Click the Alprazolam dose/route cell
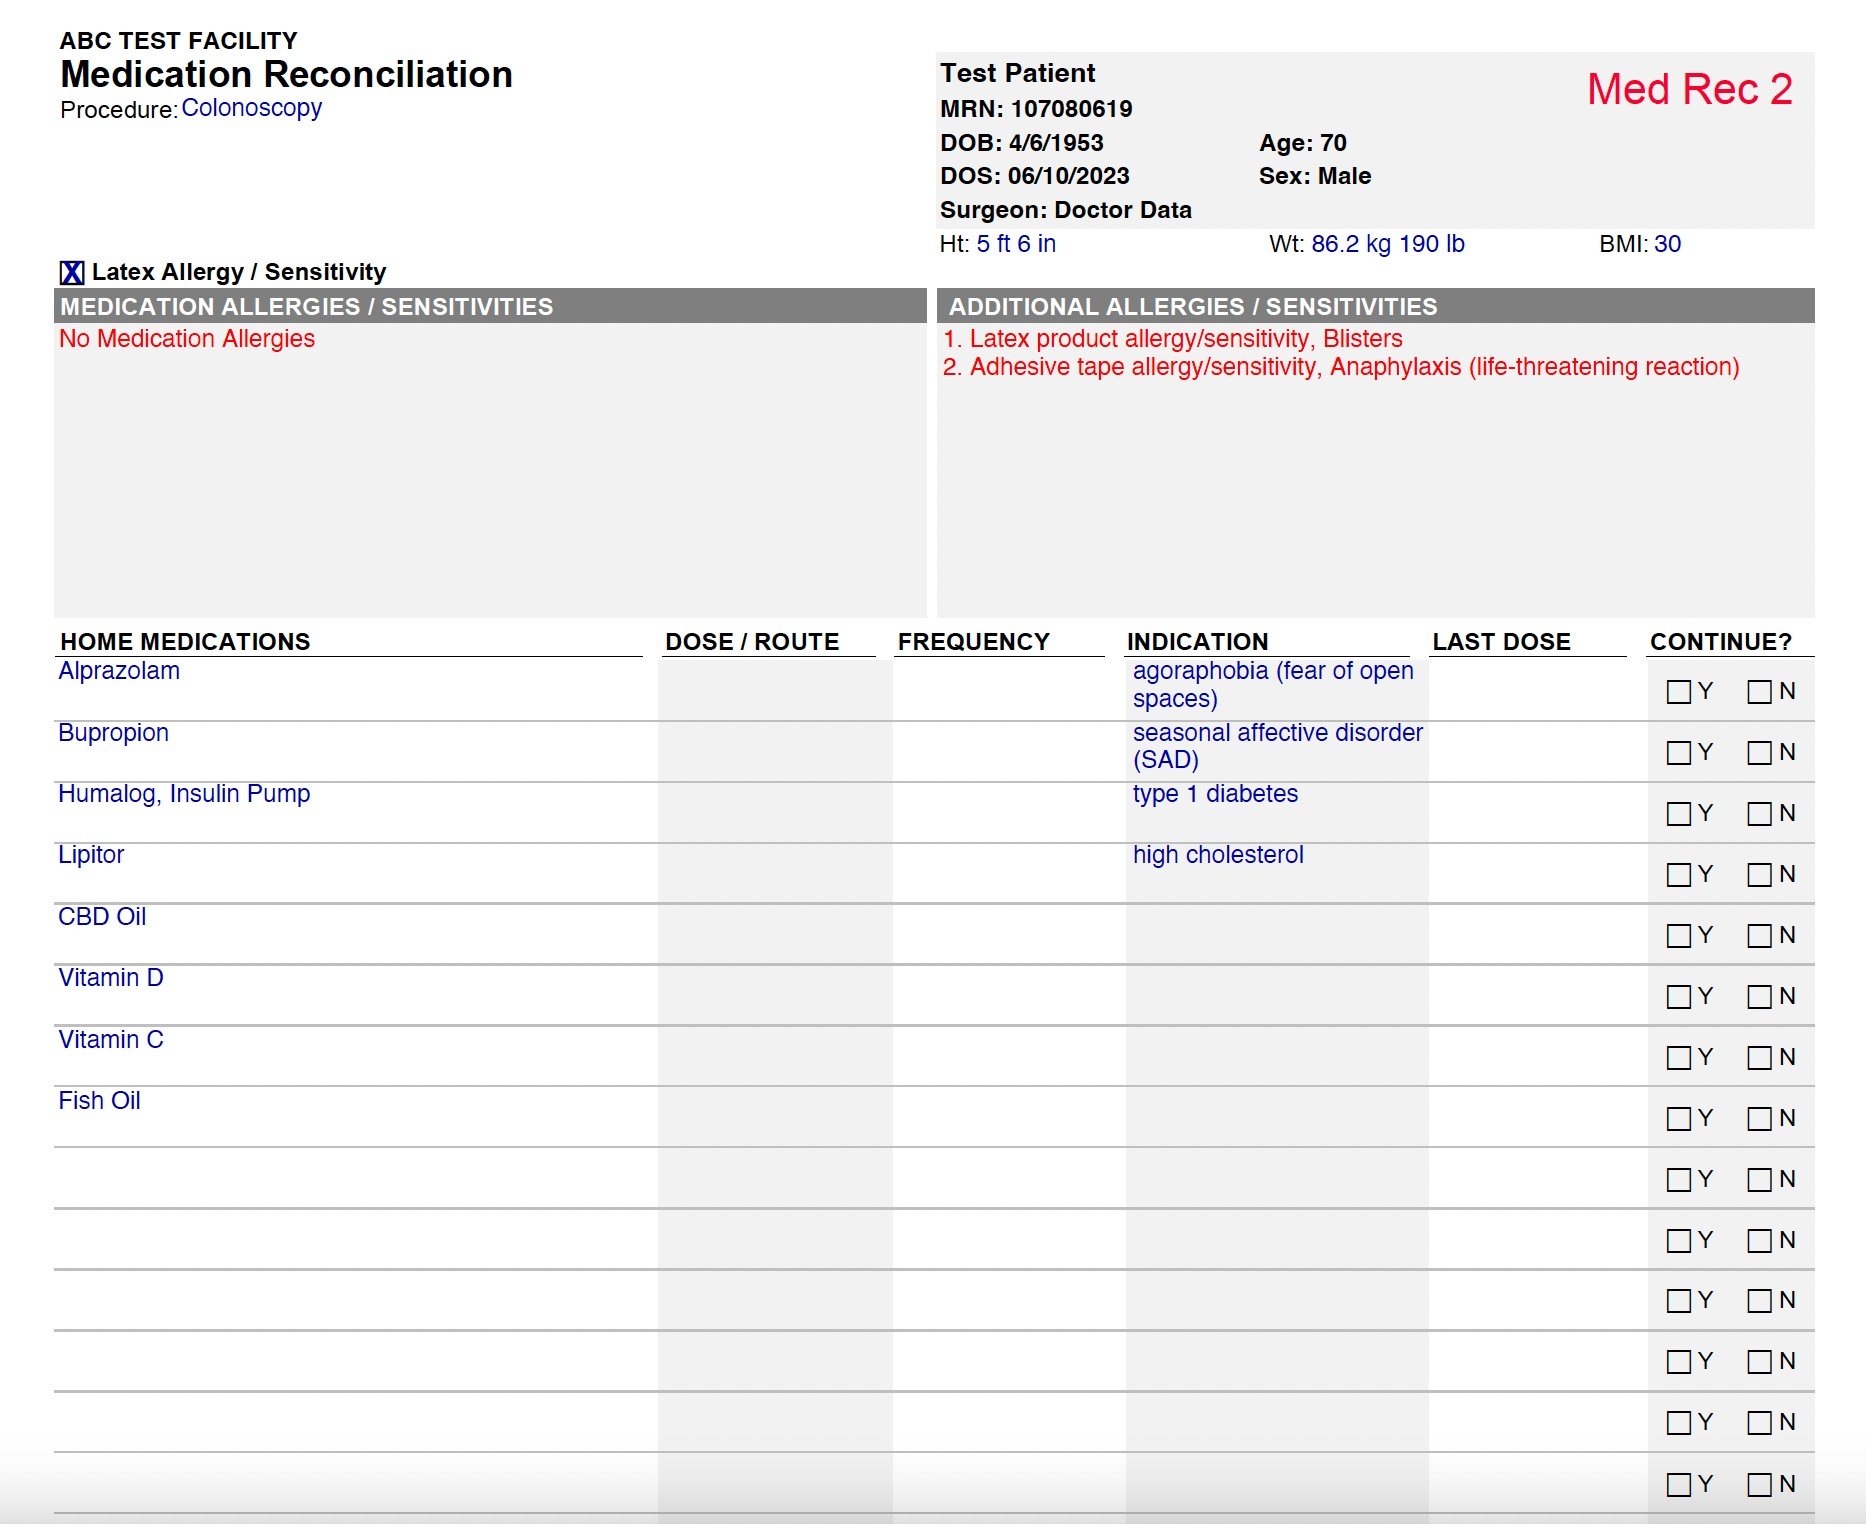 [x=775, y=690]
